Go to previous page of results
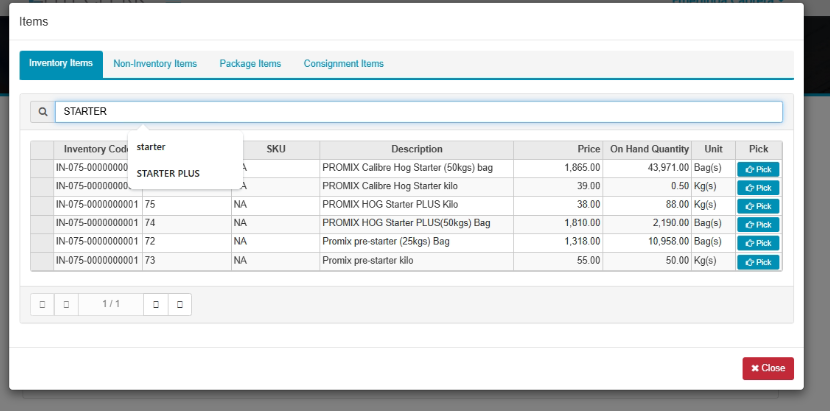 coord(66,305)
